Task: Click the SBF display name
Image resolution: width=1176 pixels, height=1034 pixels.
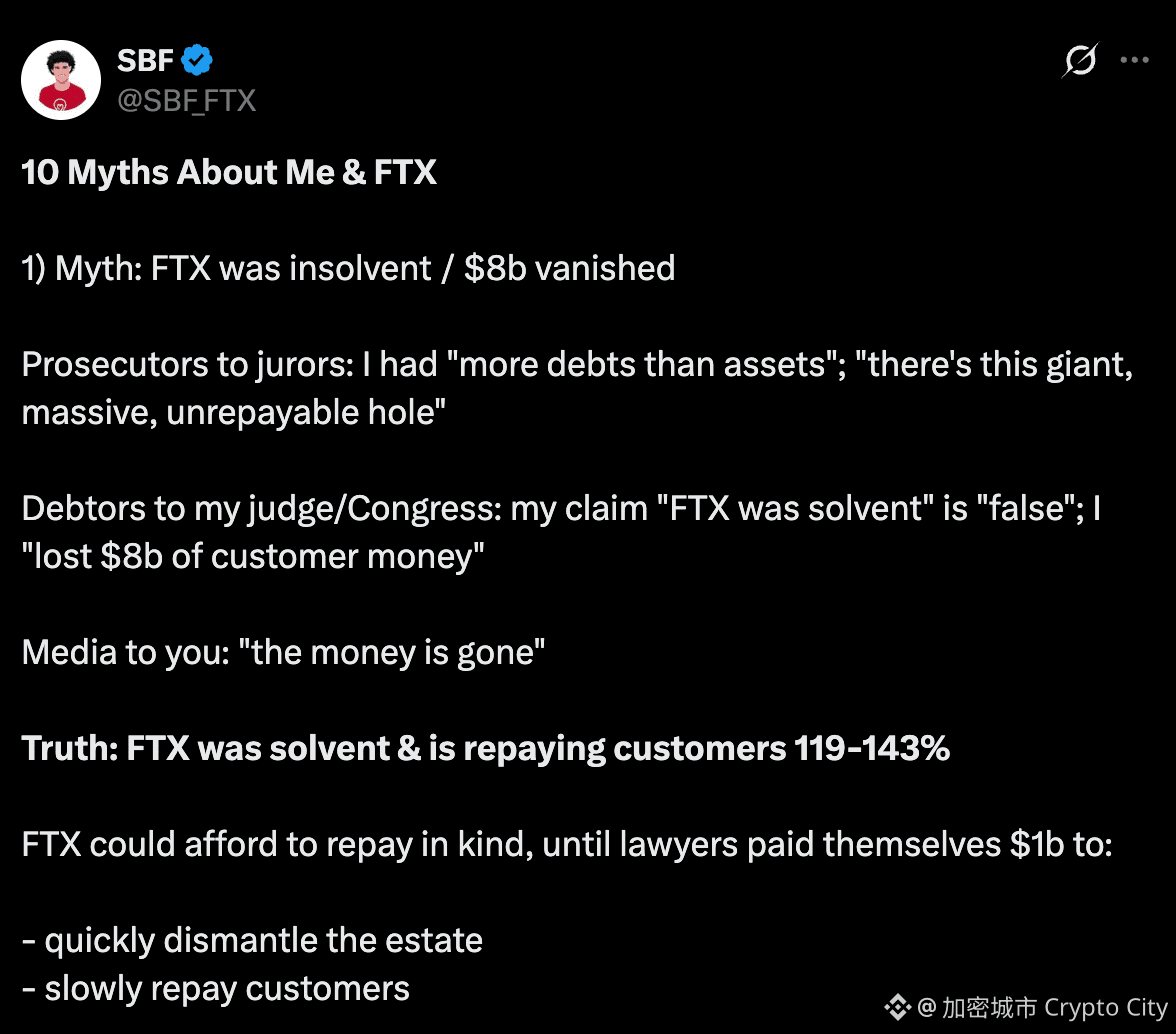Action: [x=144, y=60]
